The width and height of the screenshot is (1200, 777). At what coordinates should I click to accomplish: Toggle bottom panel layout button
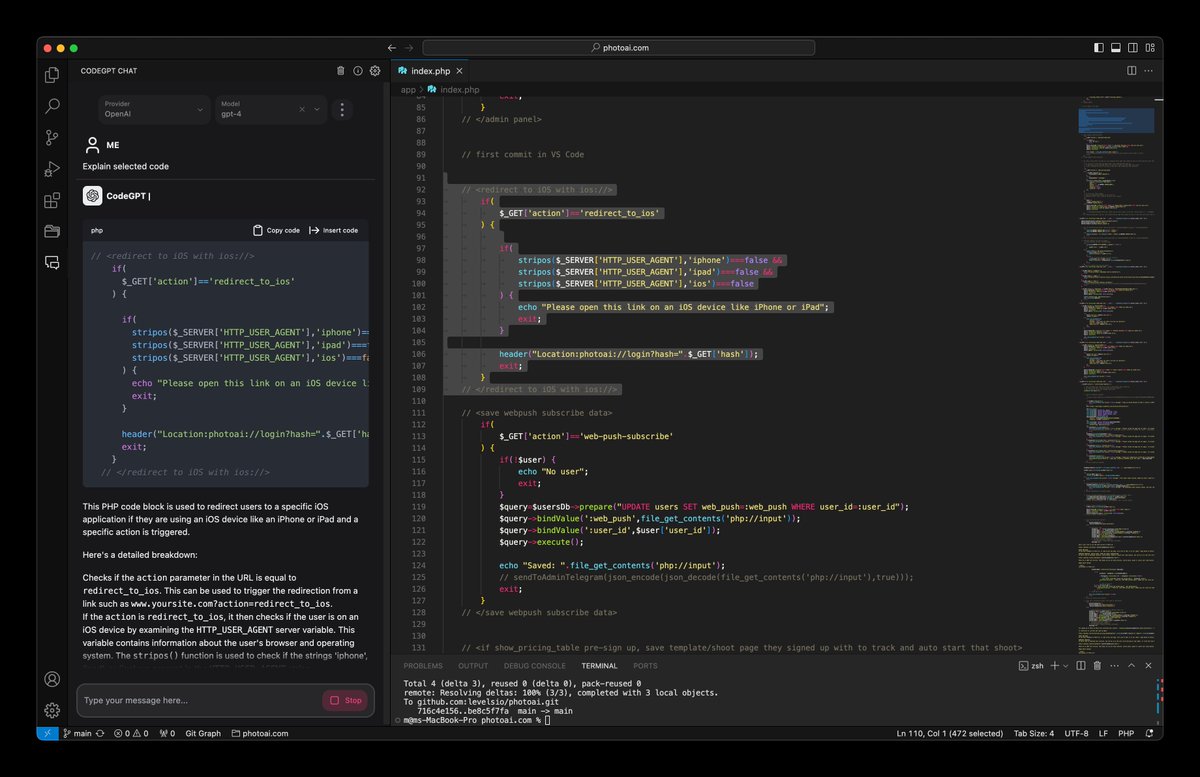coord(1116,47)
